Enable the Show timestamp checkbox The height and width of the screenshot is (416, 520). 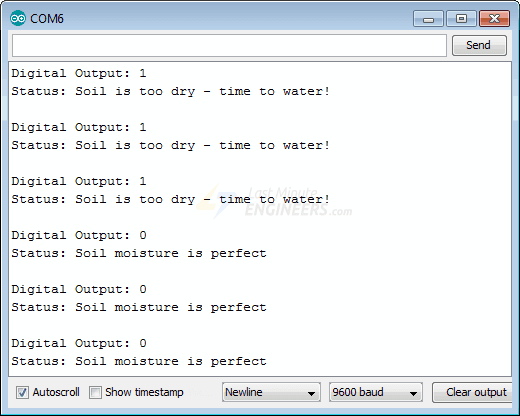click(95, 392)
